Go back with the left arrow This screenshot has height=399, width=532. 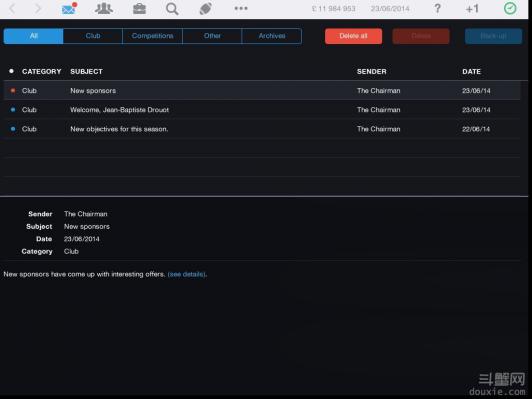point(12,8)
